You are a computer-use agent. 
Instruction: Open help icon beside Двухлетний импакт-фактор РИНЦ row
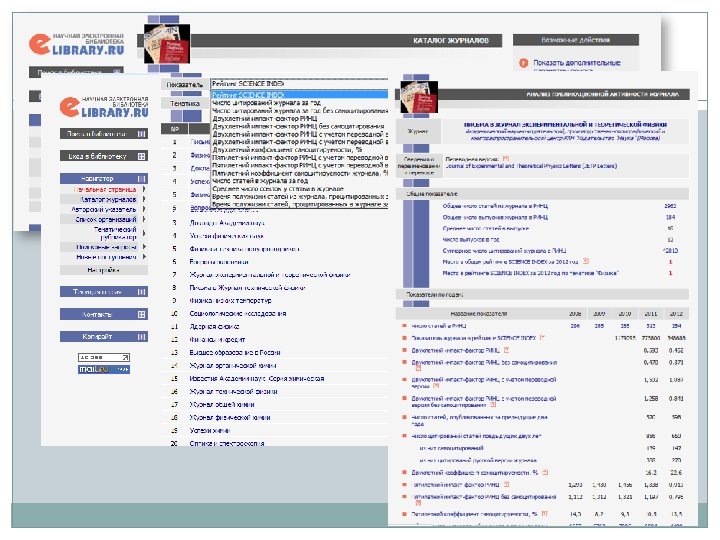(506, 350)
